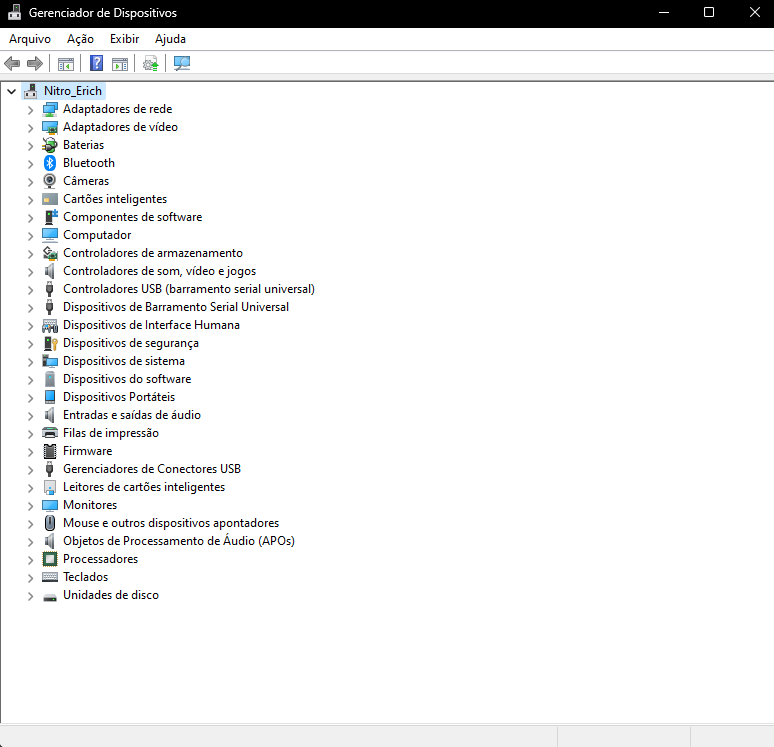The image size is (774, 747).
Task: Select the Computador label
Action: coord(97,235)
